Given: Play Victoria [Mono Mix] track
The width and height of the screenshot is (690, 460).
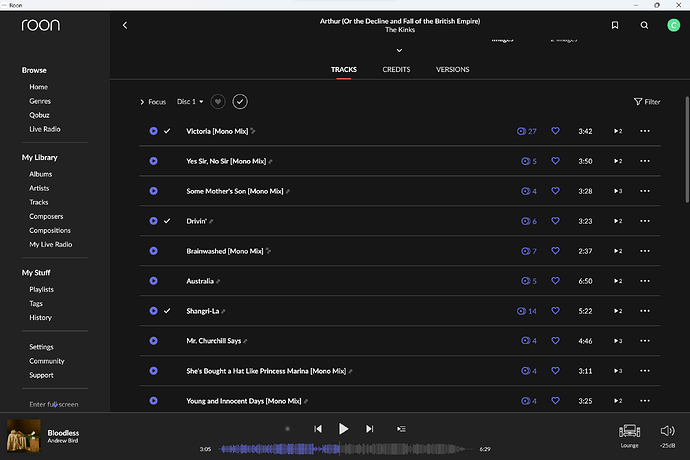Looking at the screenshot, I should (x=153, y=131).
